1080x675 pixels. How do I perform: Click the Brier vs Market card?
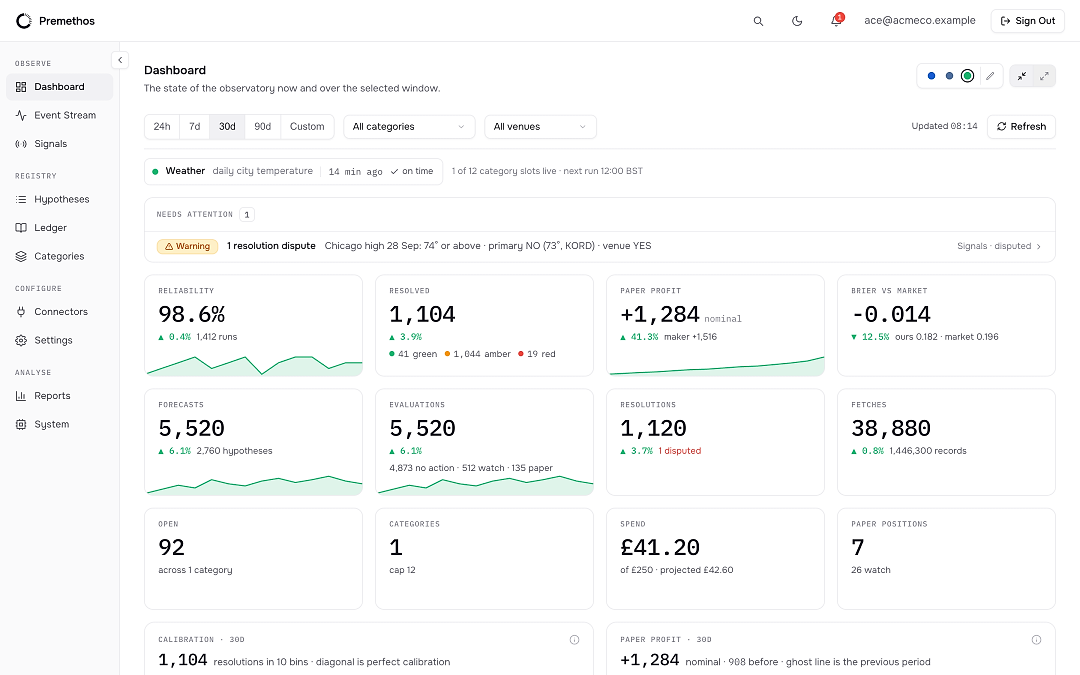point(946,326)
